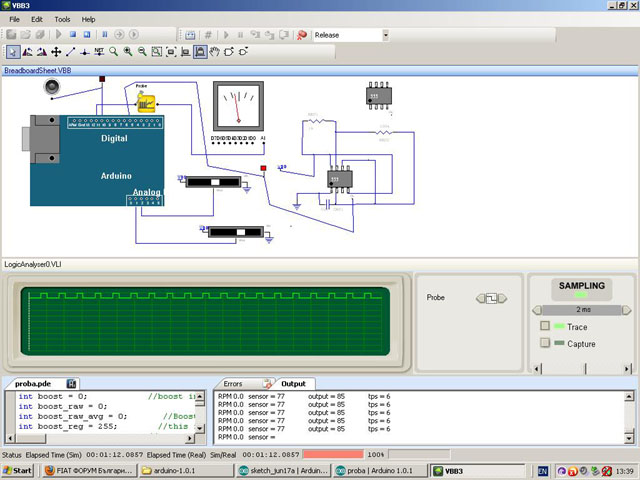The width and height of the screenshot is (640, 480).
Task: Toggle the Trace checkbox
Action: click(545, 327)
